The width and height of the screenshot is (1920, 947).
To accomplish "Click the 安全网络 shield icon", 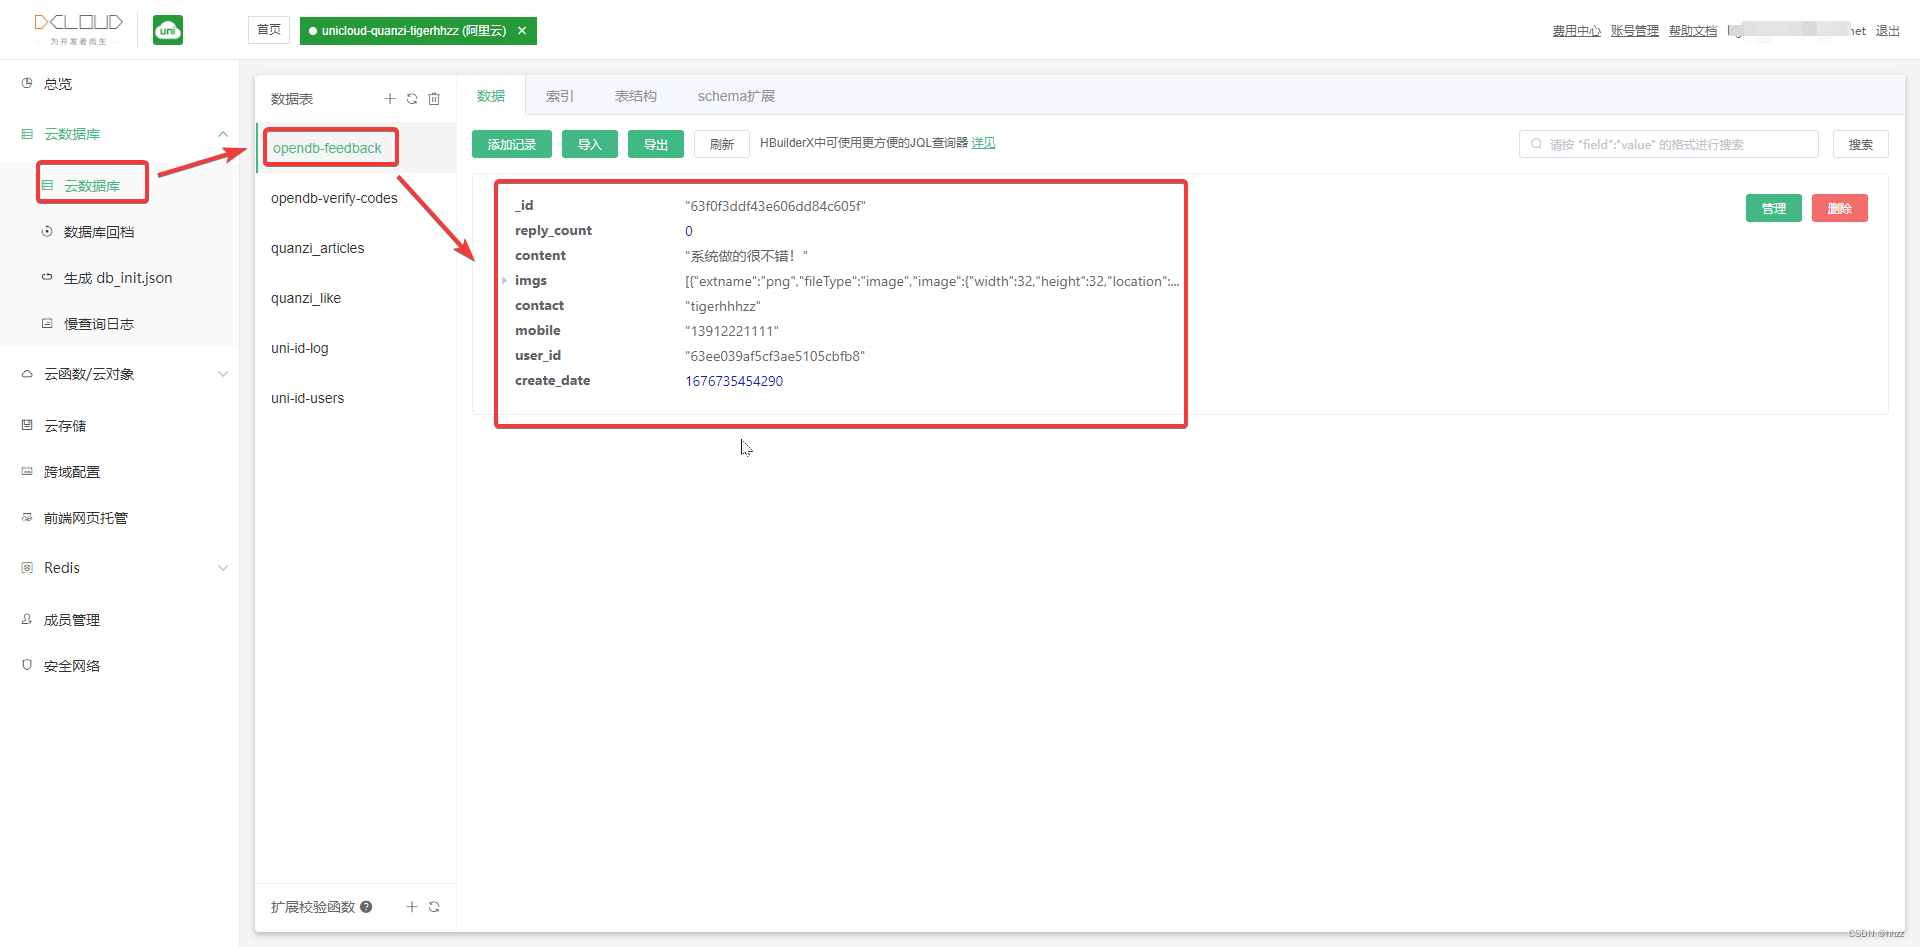I will tap(27, 665).
